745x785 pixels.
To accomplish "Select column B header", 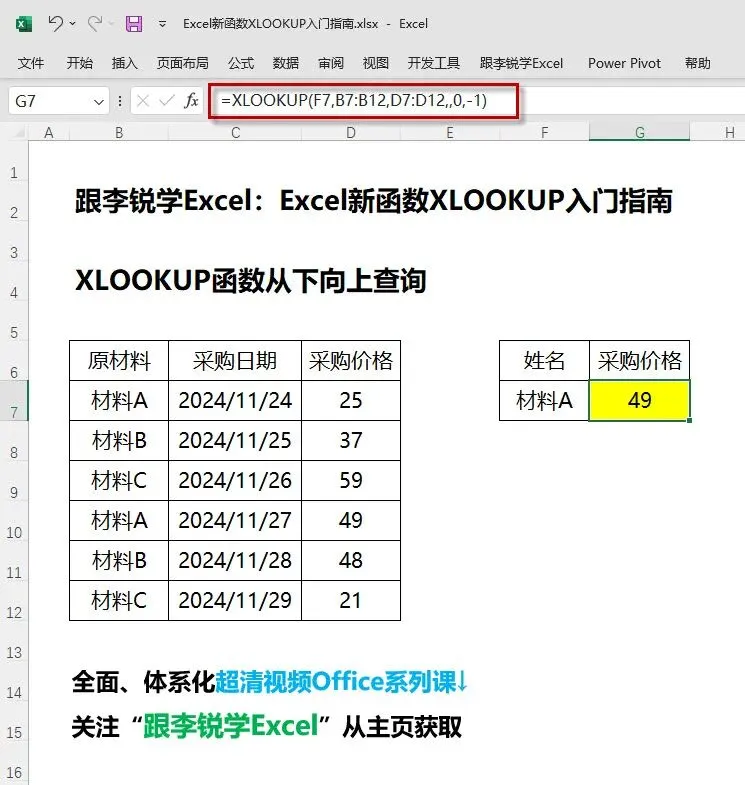I will click(x=119, y=133).
